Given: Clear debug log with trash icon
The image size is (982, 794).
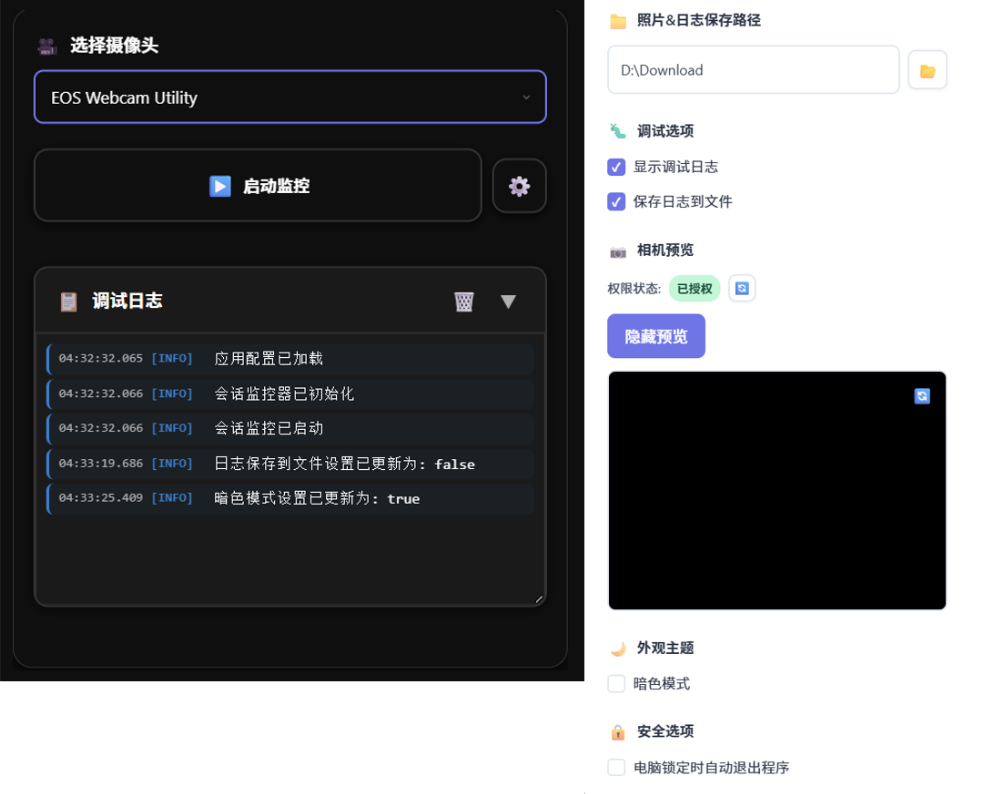Looking at the screenshot, I should pyautogui.click(x=464, y=301).
